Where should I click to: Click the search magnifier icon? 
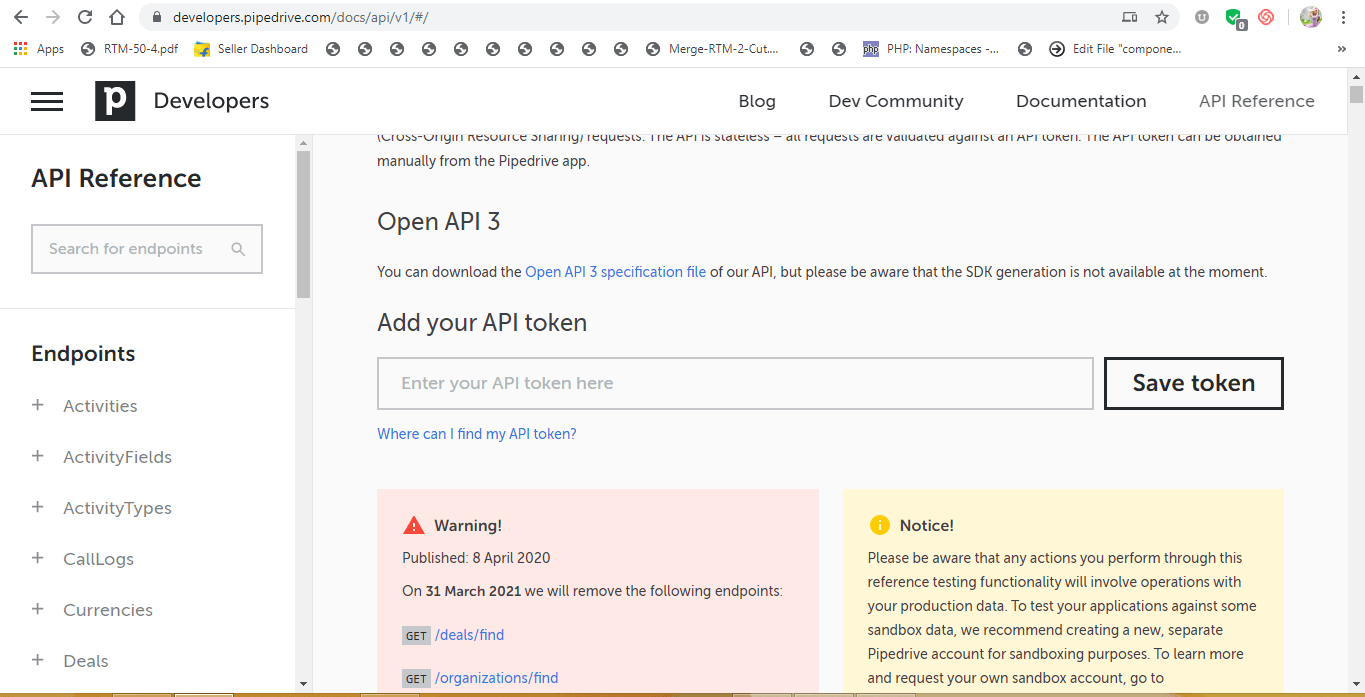click(238, 249)
